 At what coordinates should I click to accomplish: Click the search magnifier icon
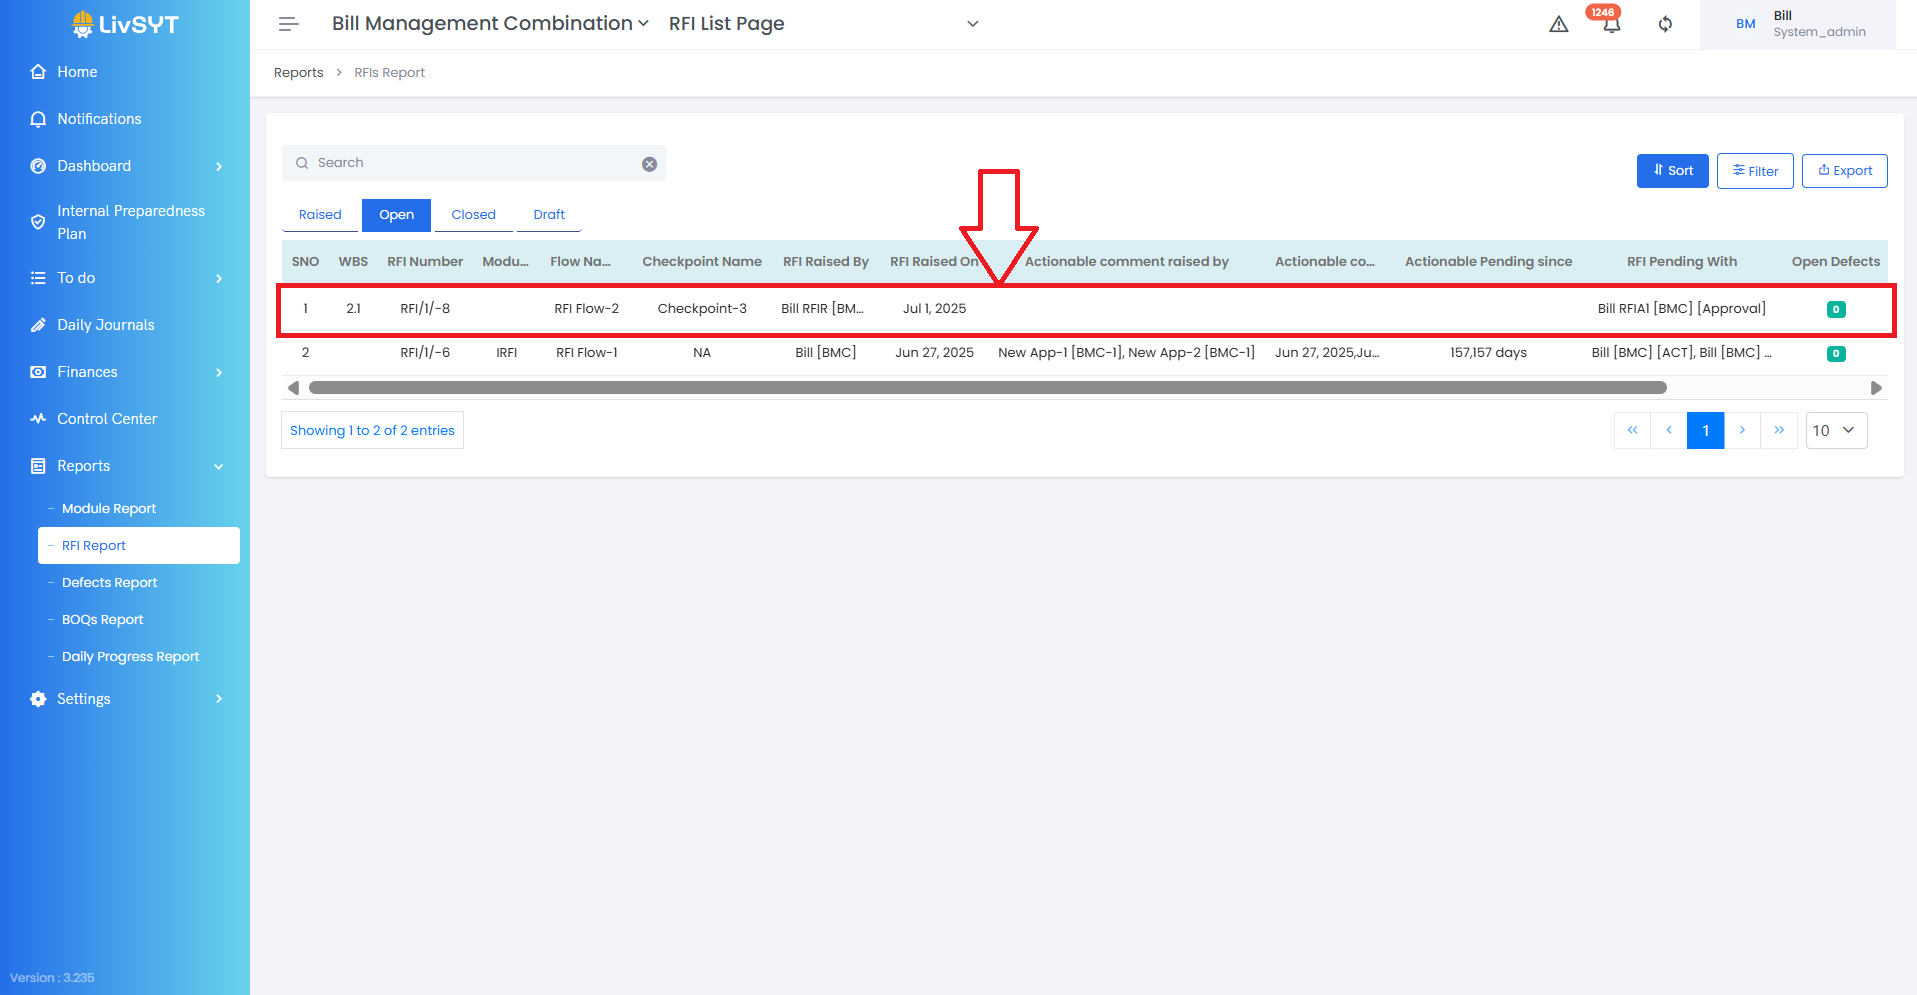point(302,163)
